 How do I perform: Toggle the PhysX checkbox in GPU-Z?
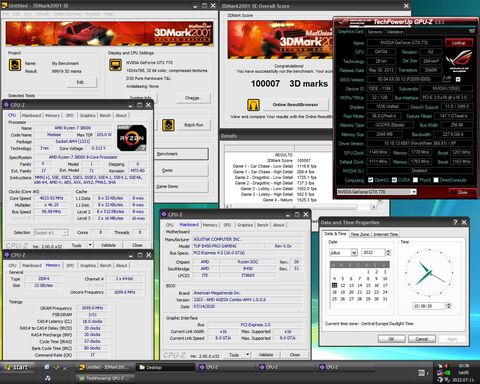coord(415,180)
